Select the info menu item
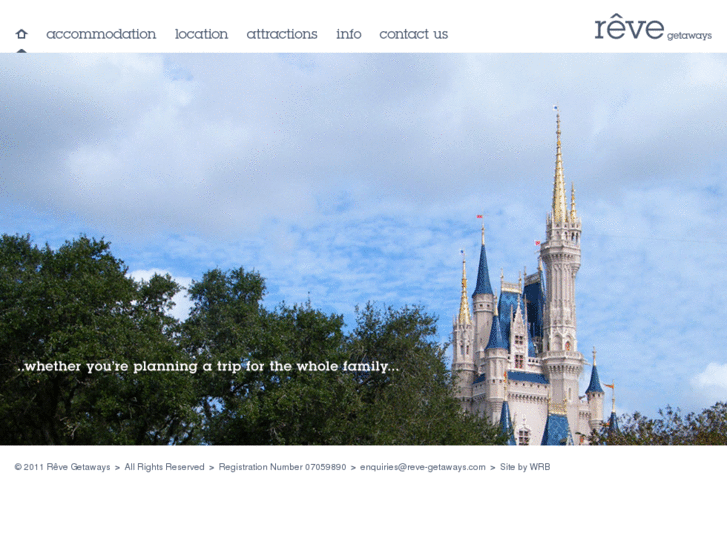The height and width of the screenshot is (545, 727). (349, 34)
